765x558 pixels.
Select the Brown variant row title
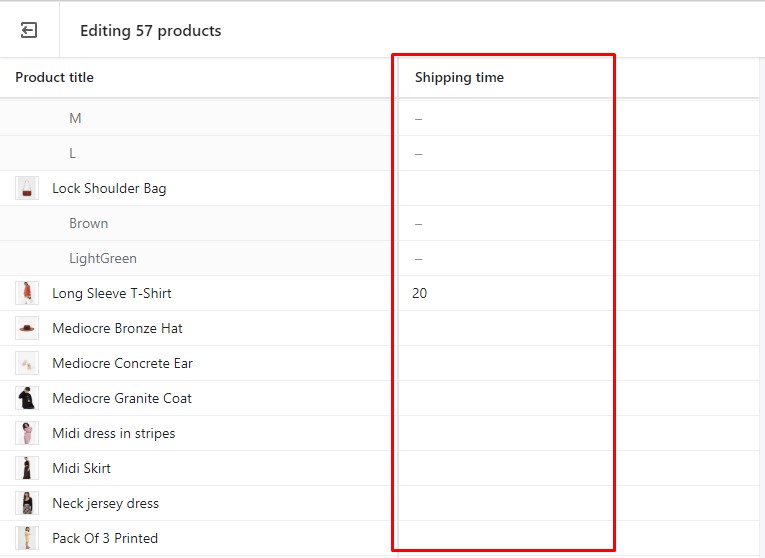point(89,223)
